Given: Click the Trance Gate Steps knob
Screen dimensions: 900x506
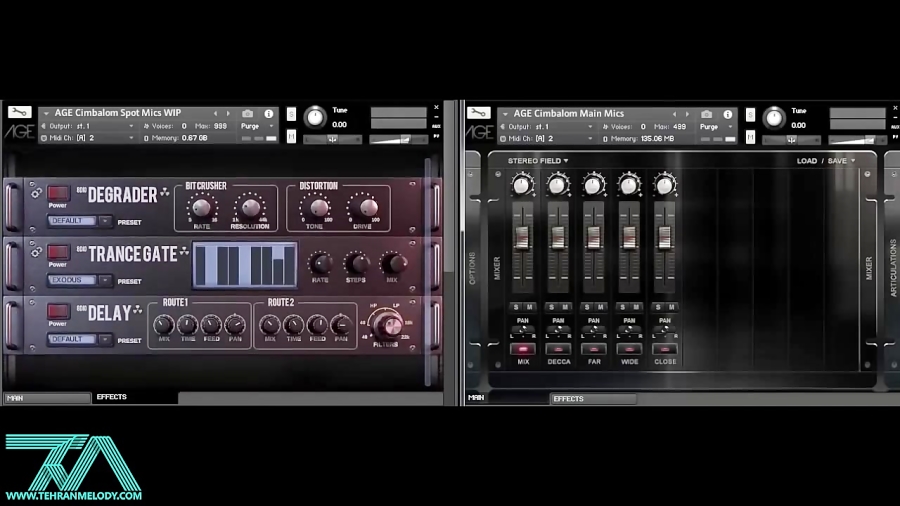Looking at the screenshot, I should tap(357, 264).
